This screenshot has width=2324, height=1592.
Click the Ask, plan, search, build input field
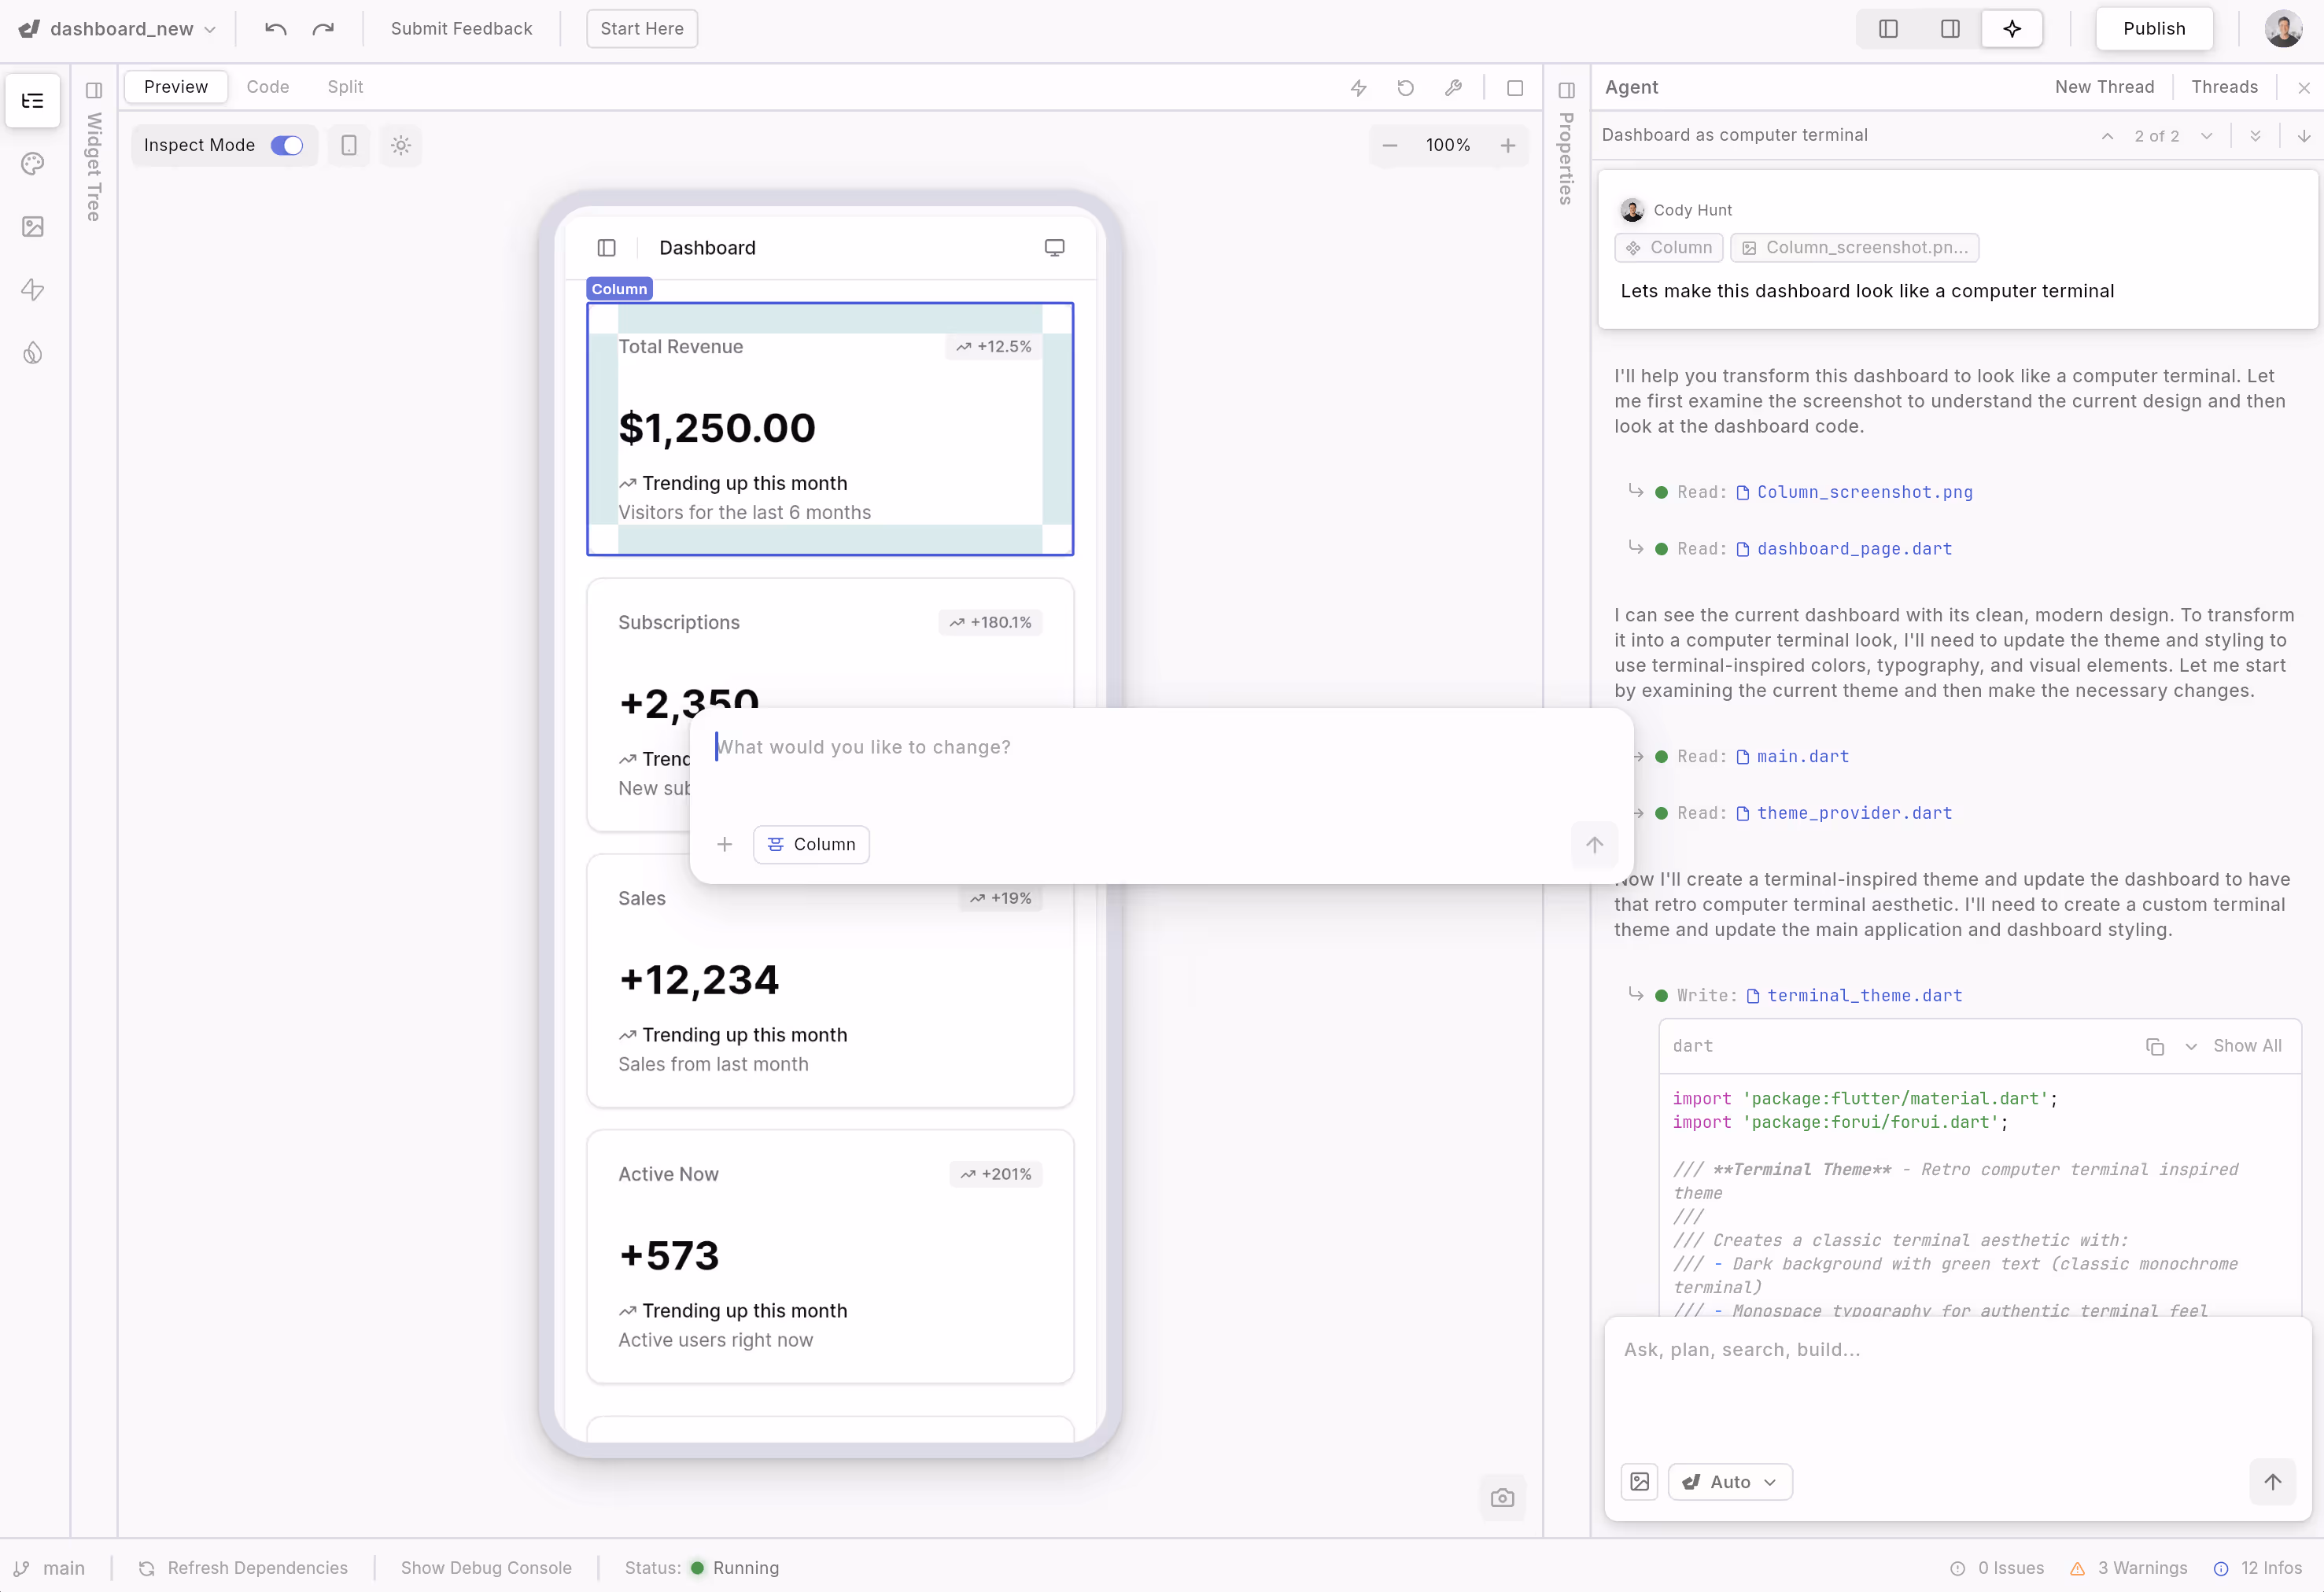pos(1900,1350)
